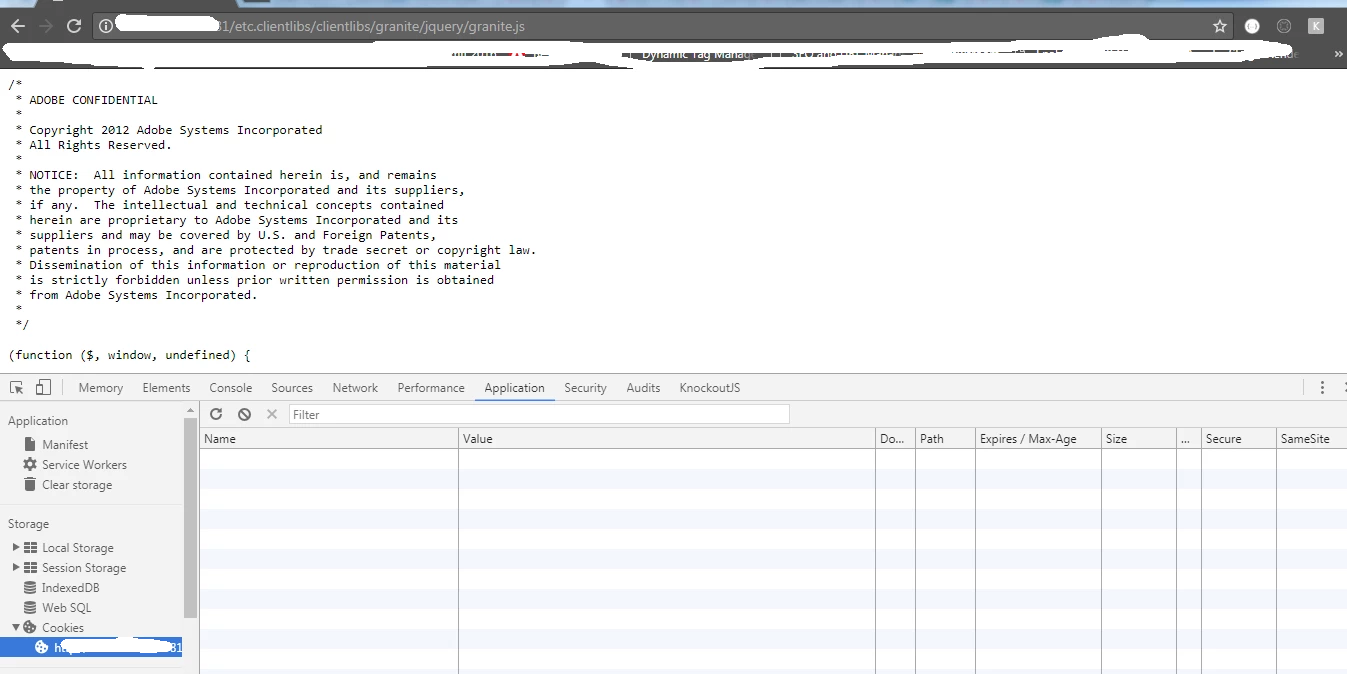The height and width of the screenshot is (674, 1347).
Task: Select Manifest in the Application sidebar
Action: point(65,444)
